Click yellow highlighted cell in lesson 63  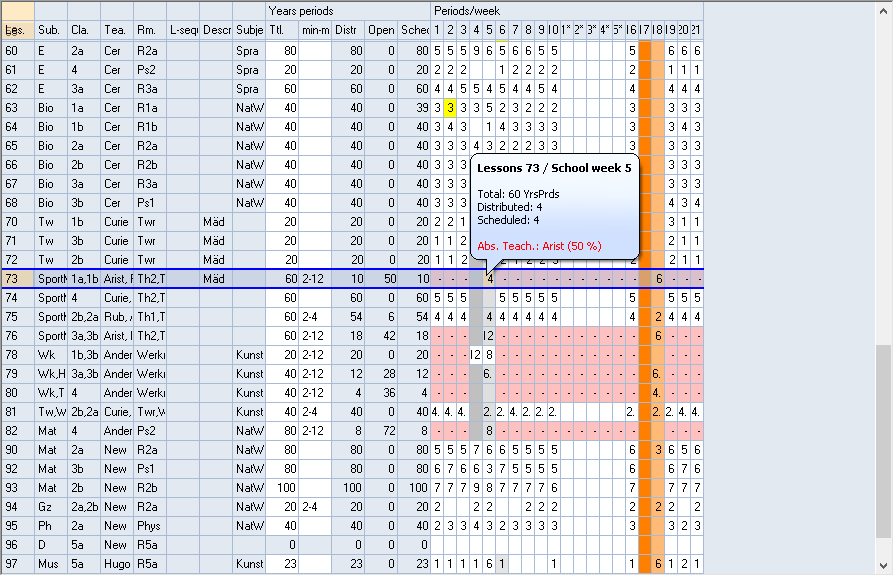tap(450, 108)
